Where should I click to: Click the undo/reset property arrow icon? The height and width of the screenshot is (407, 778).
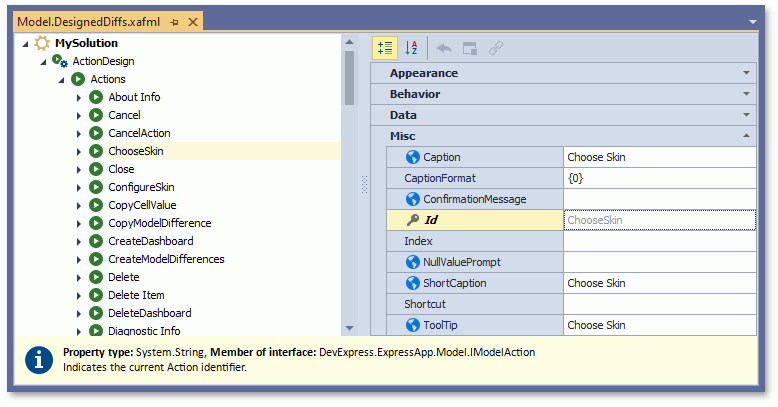pyautogui.click(x=444, y=48)
